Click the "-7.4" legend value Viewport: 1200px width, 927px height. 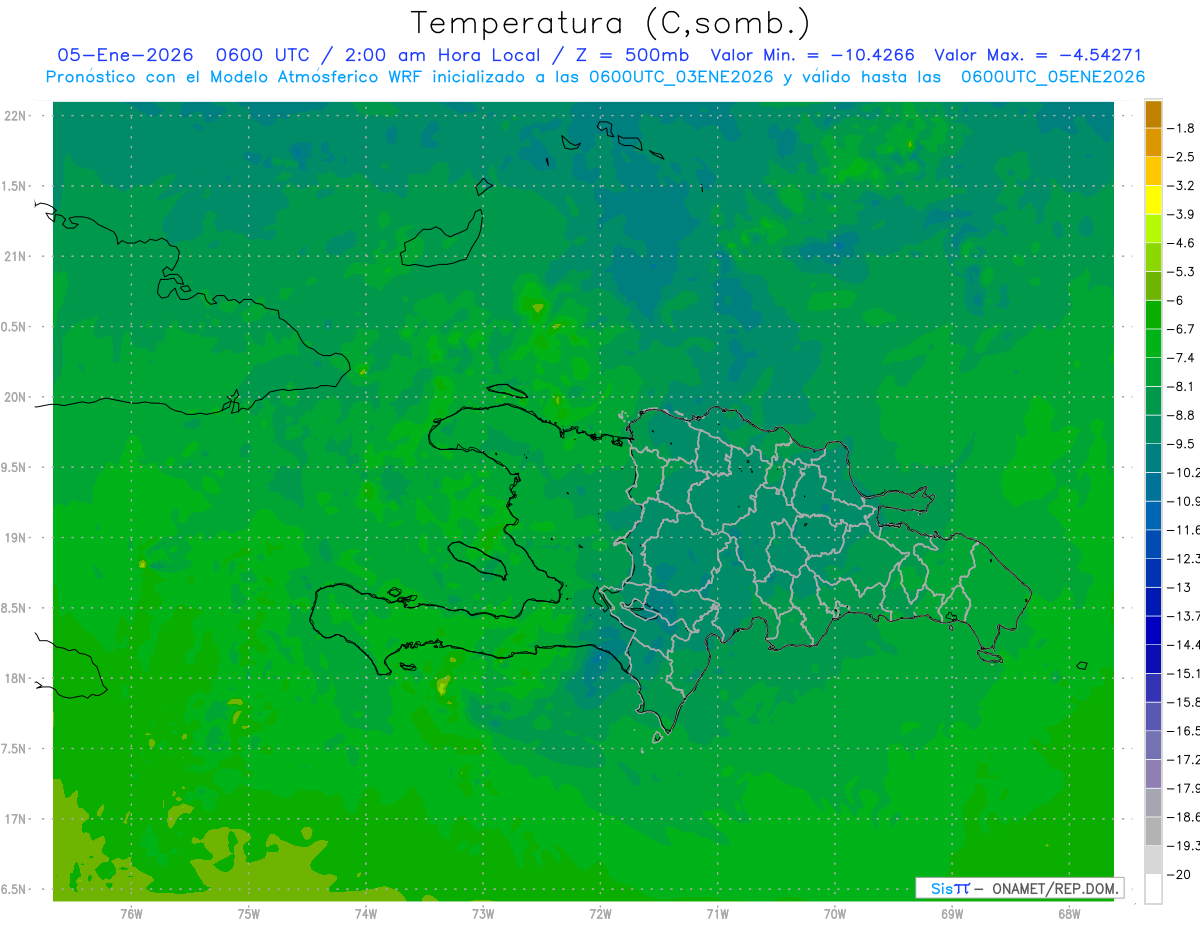(1182, 358)
